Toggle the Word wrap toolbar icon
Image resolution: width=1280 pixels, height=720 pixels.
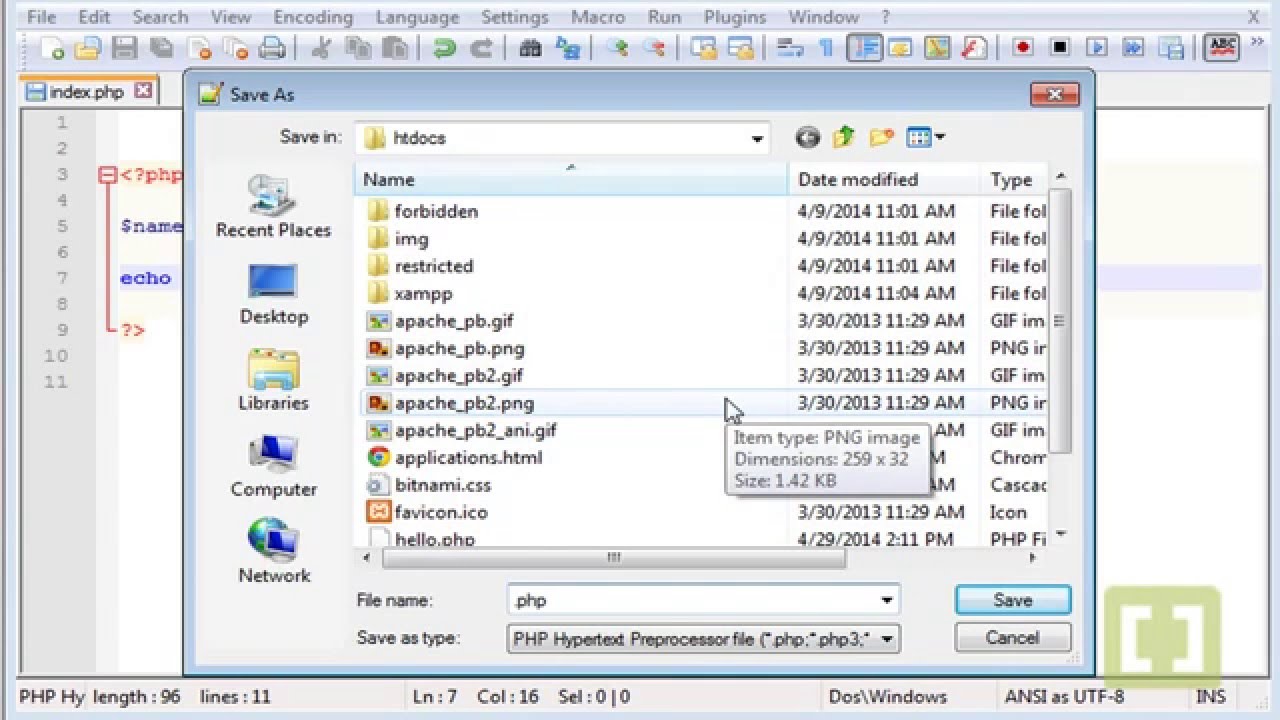(790, 47)
